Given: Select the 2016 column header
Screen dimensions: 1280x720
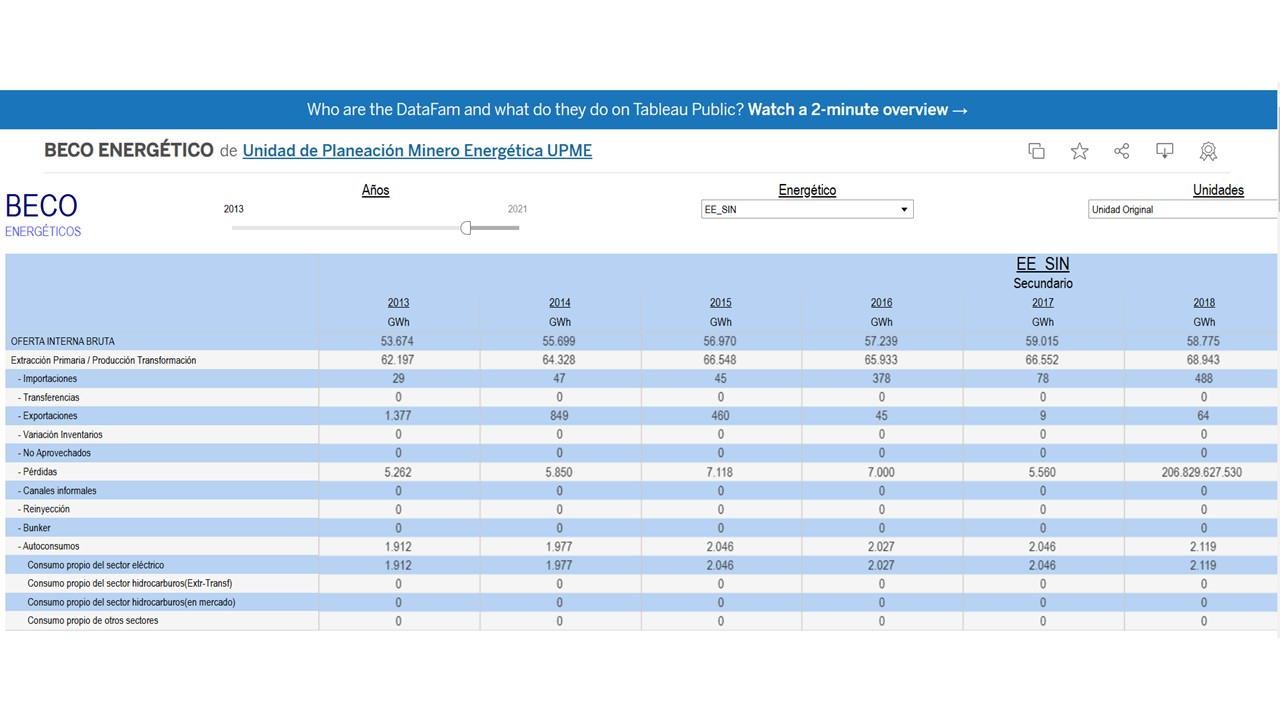Looking at the screenshot, I should tap(881, 303).
